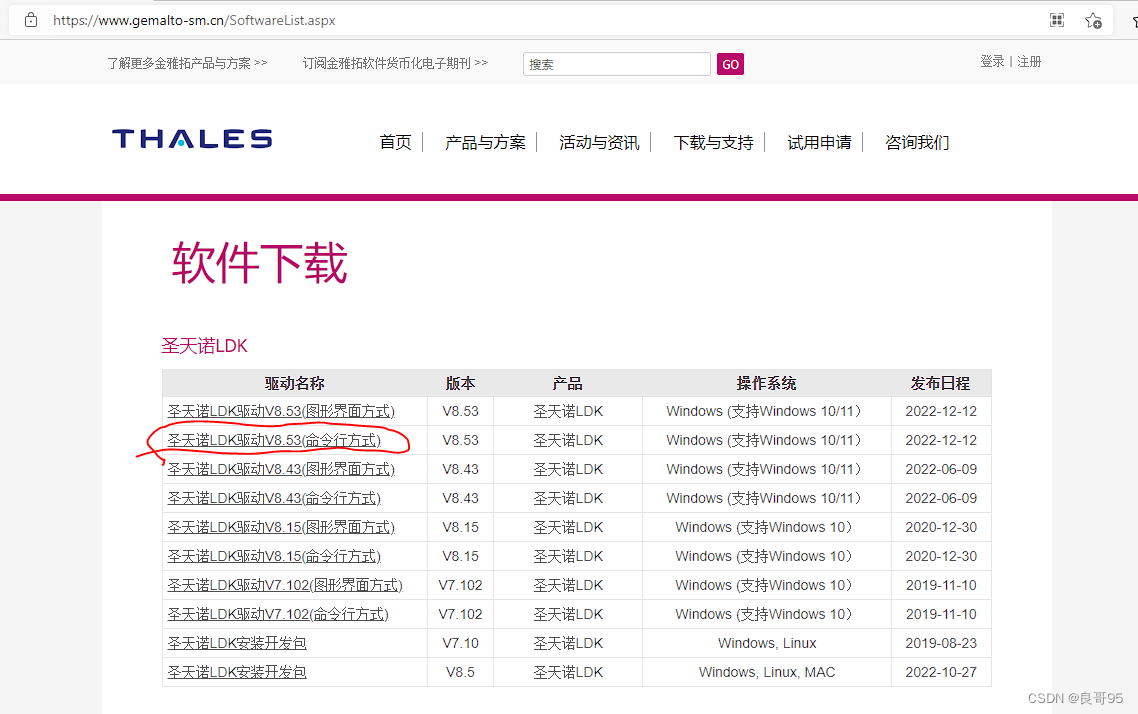Open 咨询我们 menu item
This screenshot has height=714, width=1138.
[x=917, y=142]
